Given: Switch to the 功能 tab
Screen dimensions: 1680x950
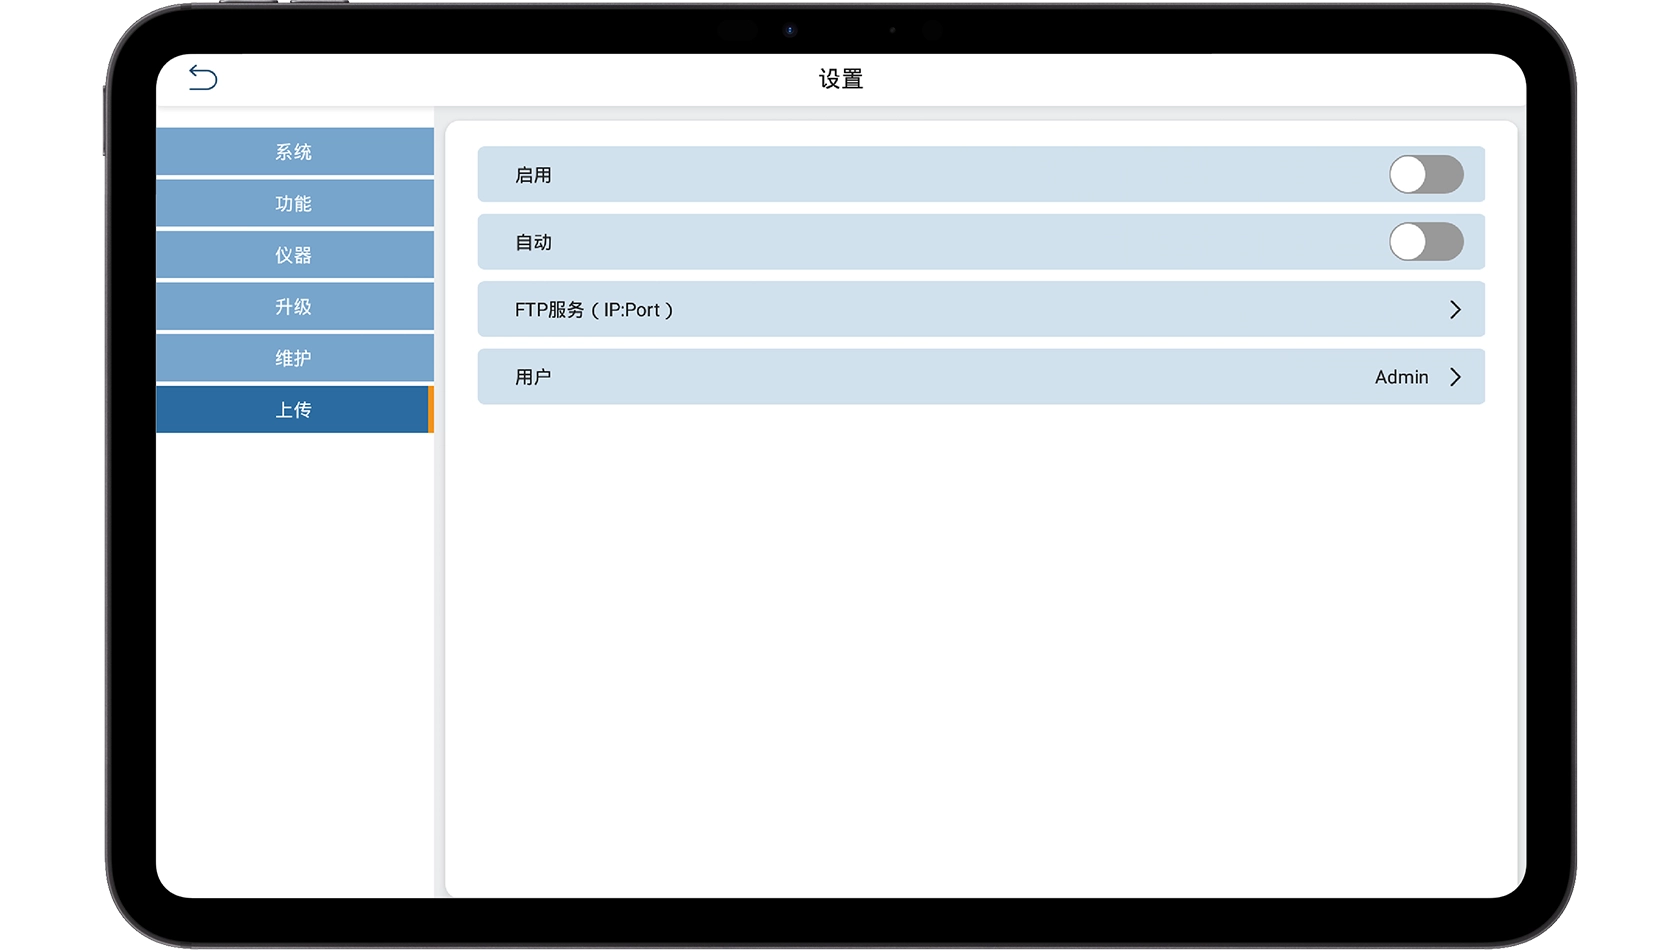Looking at the screenshot, I should (294, 204).
